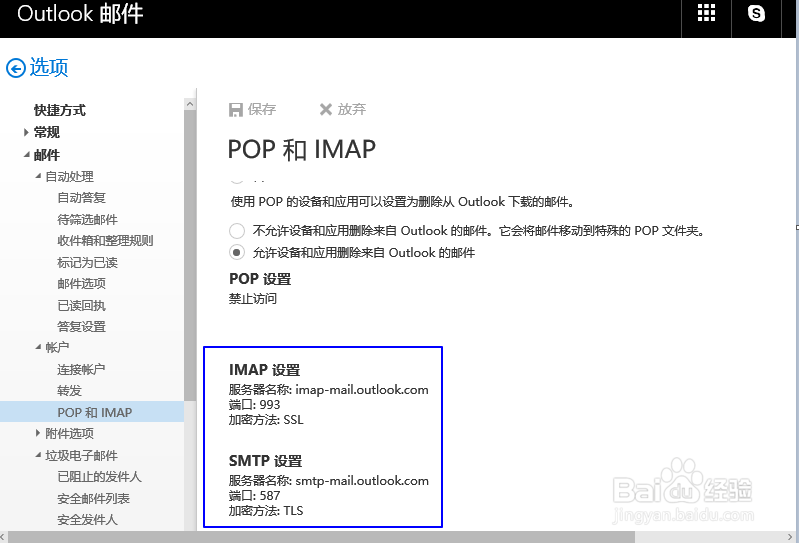Click the SMTP 设置 heading

pyautogui.click(x=265, y=461)
